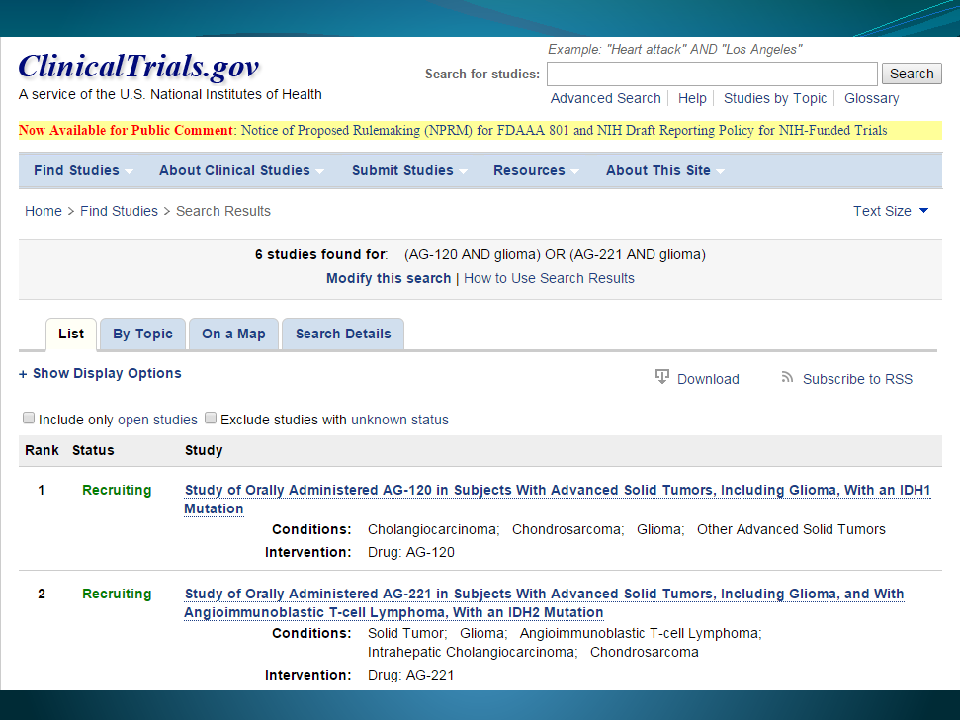Expand the About Clinical Studies menu
This screenshot has height=720, width=960.
click(x=241, y=170)
